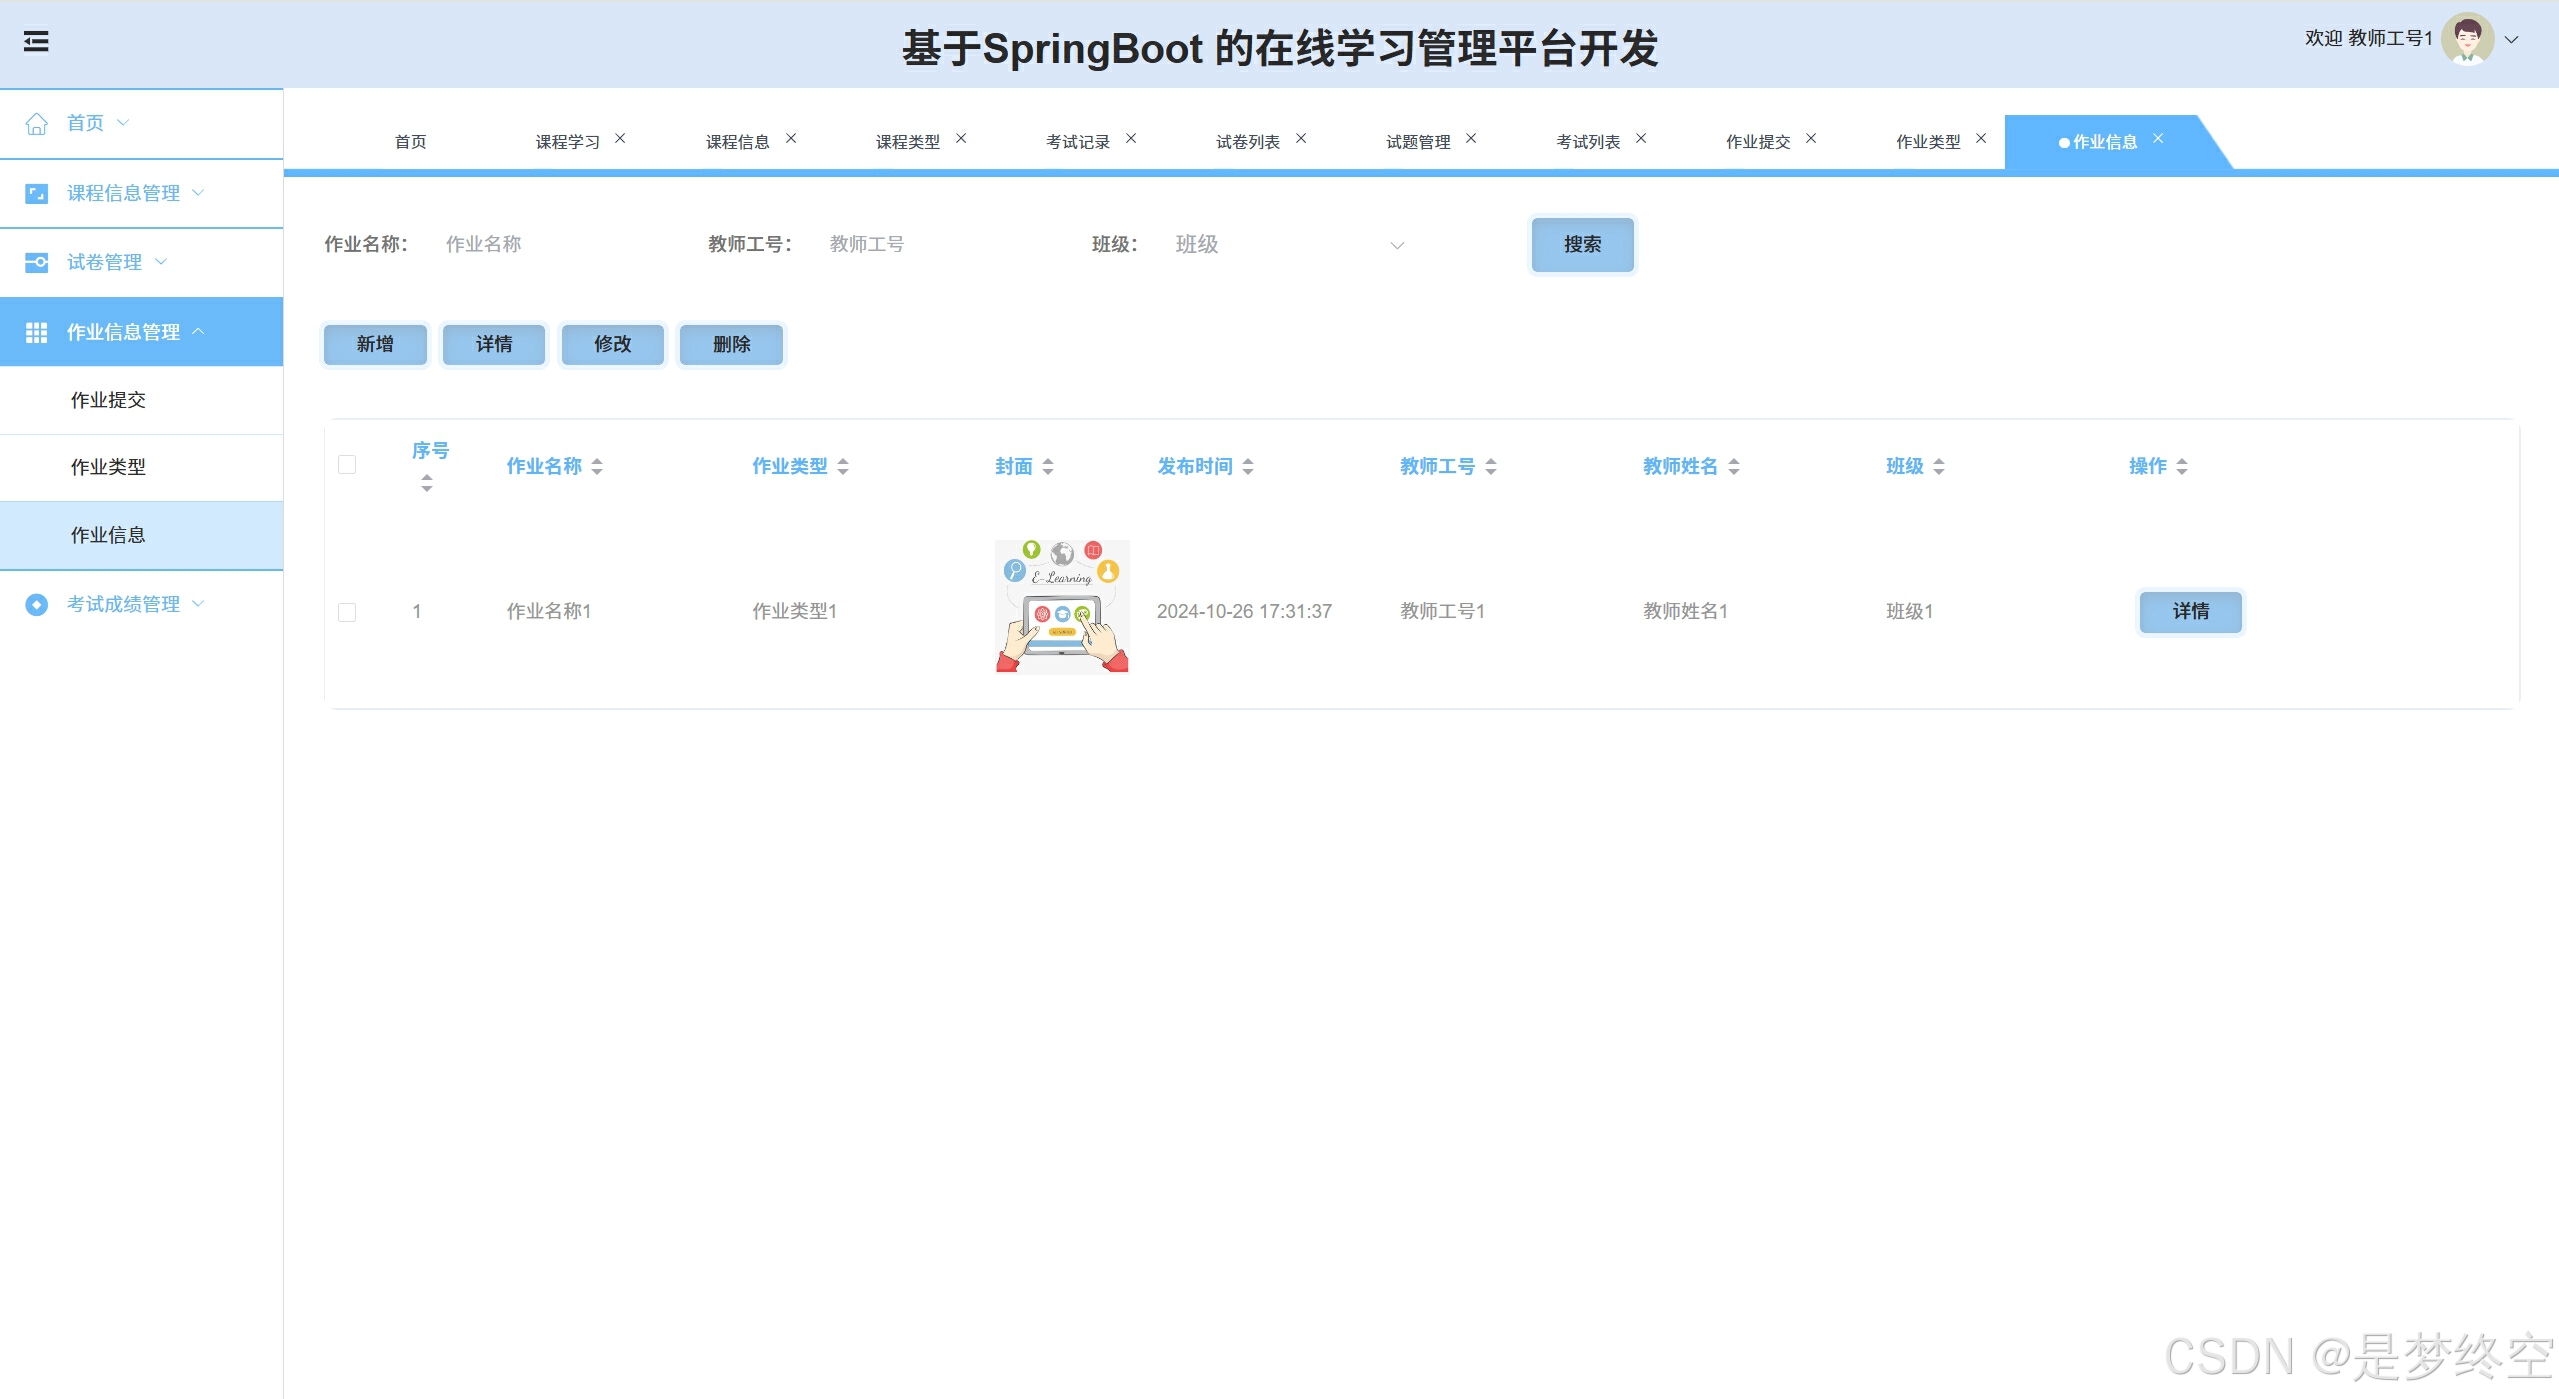Click the 考试成绩管理 circle icon
The height and width of the screenshot is (1399, 2559).
click(x=37, y=604)
